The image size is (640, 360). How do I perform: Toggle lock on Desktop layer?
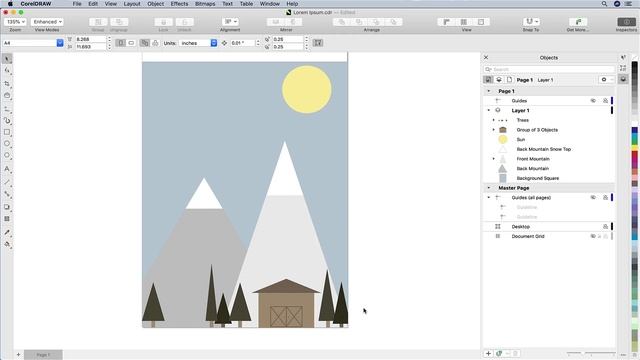click(x=605, y=227)
